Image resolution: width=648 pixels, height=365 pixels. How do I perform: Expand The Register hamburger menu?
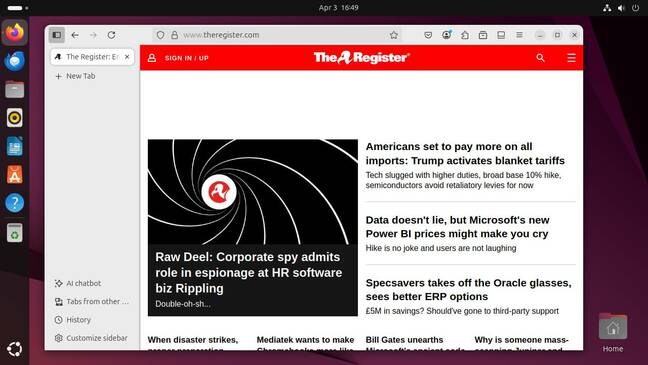coord(571,58)
